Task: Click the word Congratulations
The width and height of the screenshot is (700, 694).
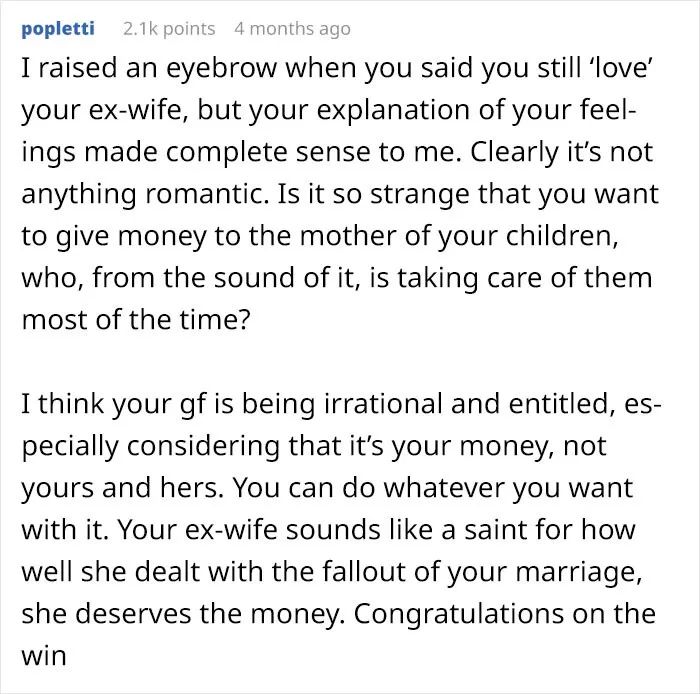Action: point(458,615)
